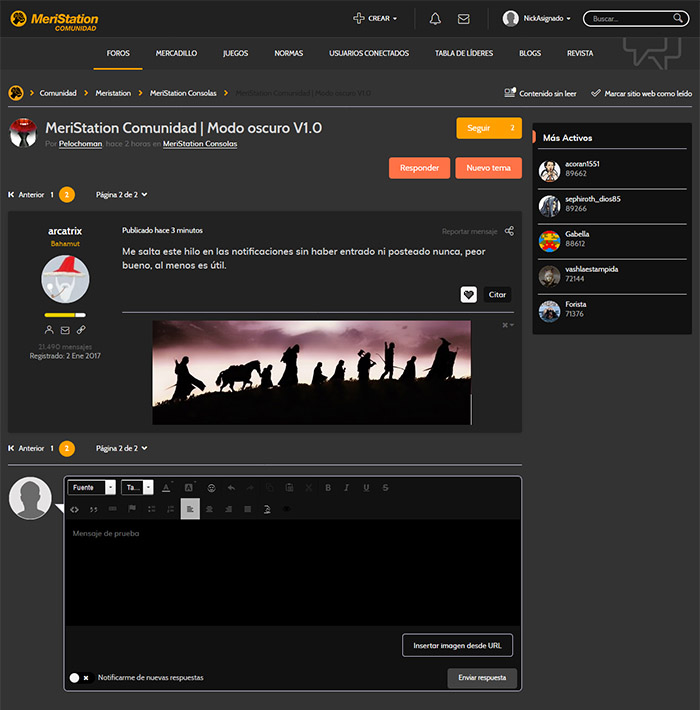Image resolution: width=700 pixels, height=710 pixels.
Task: Click the reply editor text area
Action: point(292,572)
